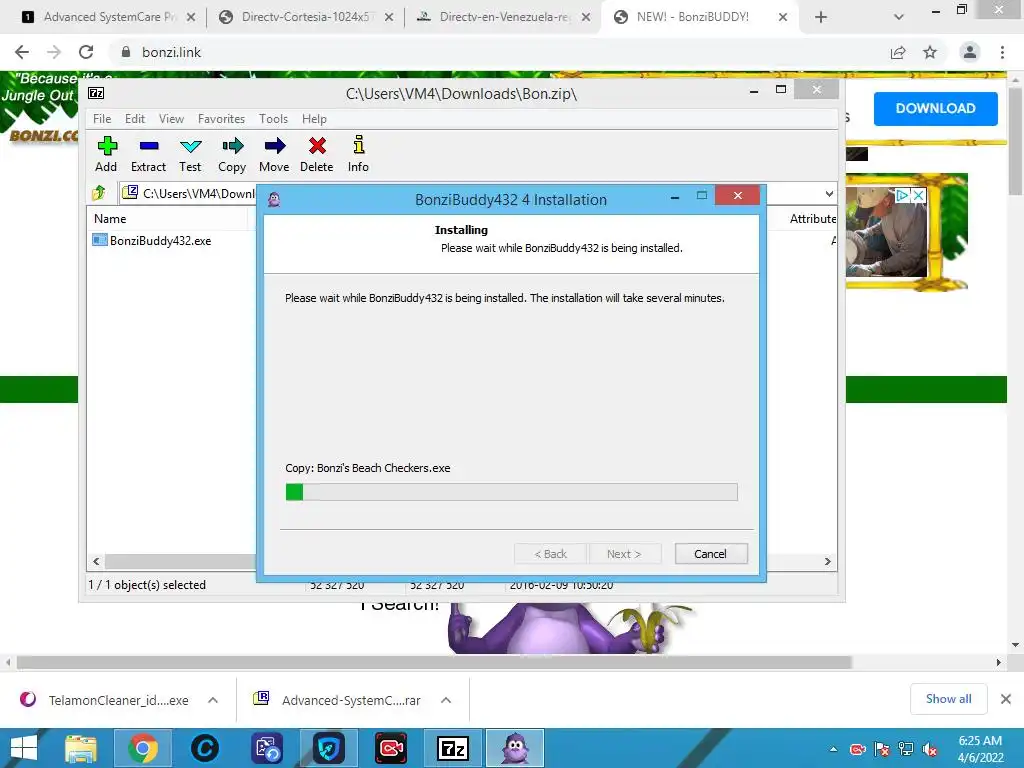
Task: Click the blue DOWNLOAD button
Action: click(936, 108)
